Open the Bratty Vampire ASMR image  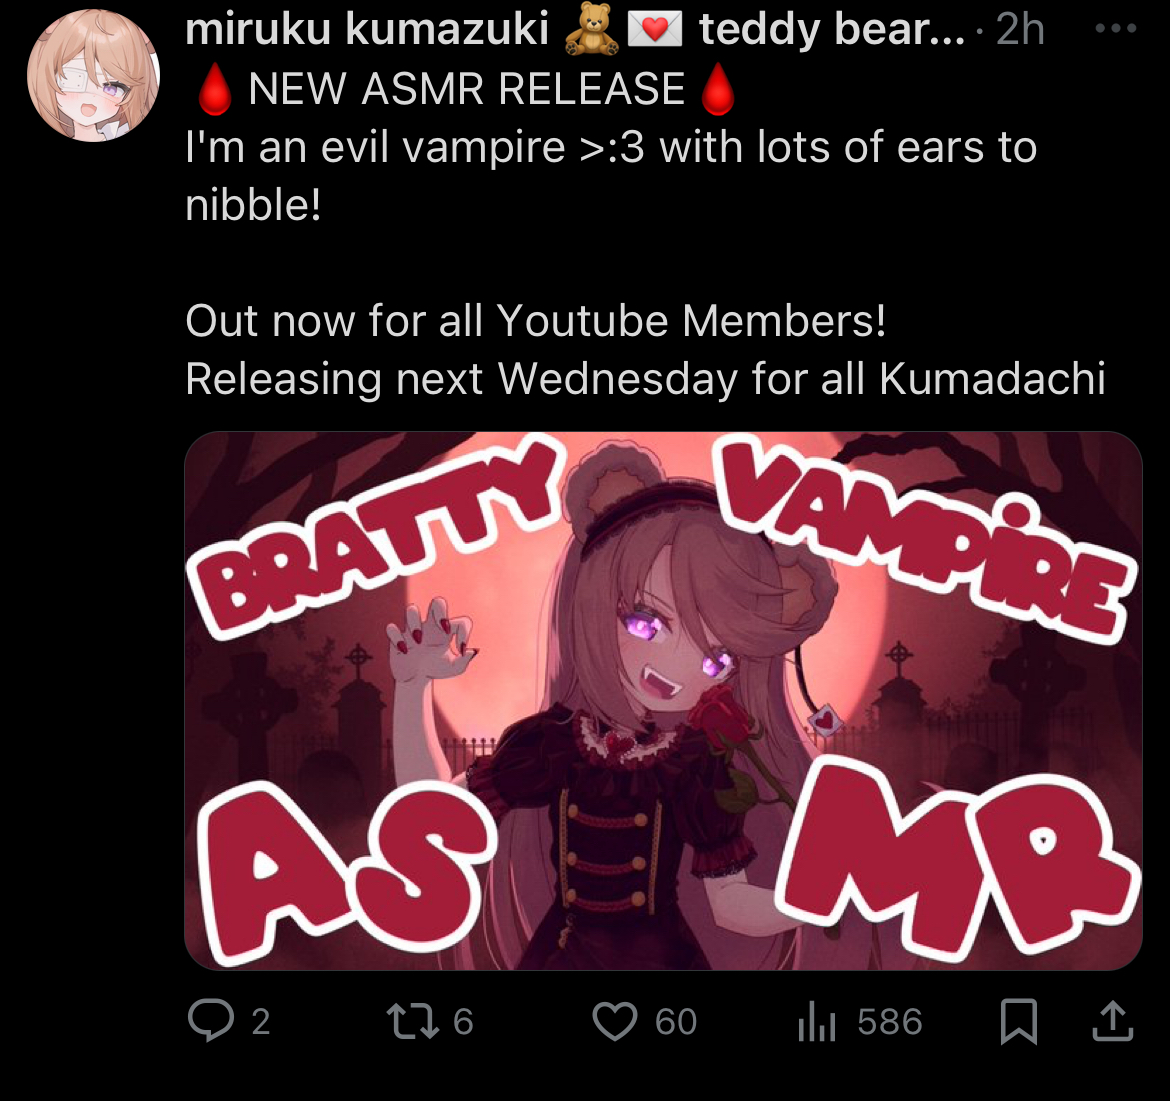[663, 700]
